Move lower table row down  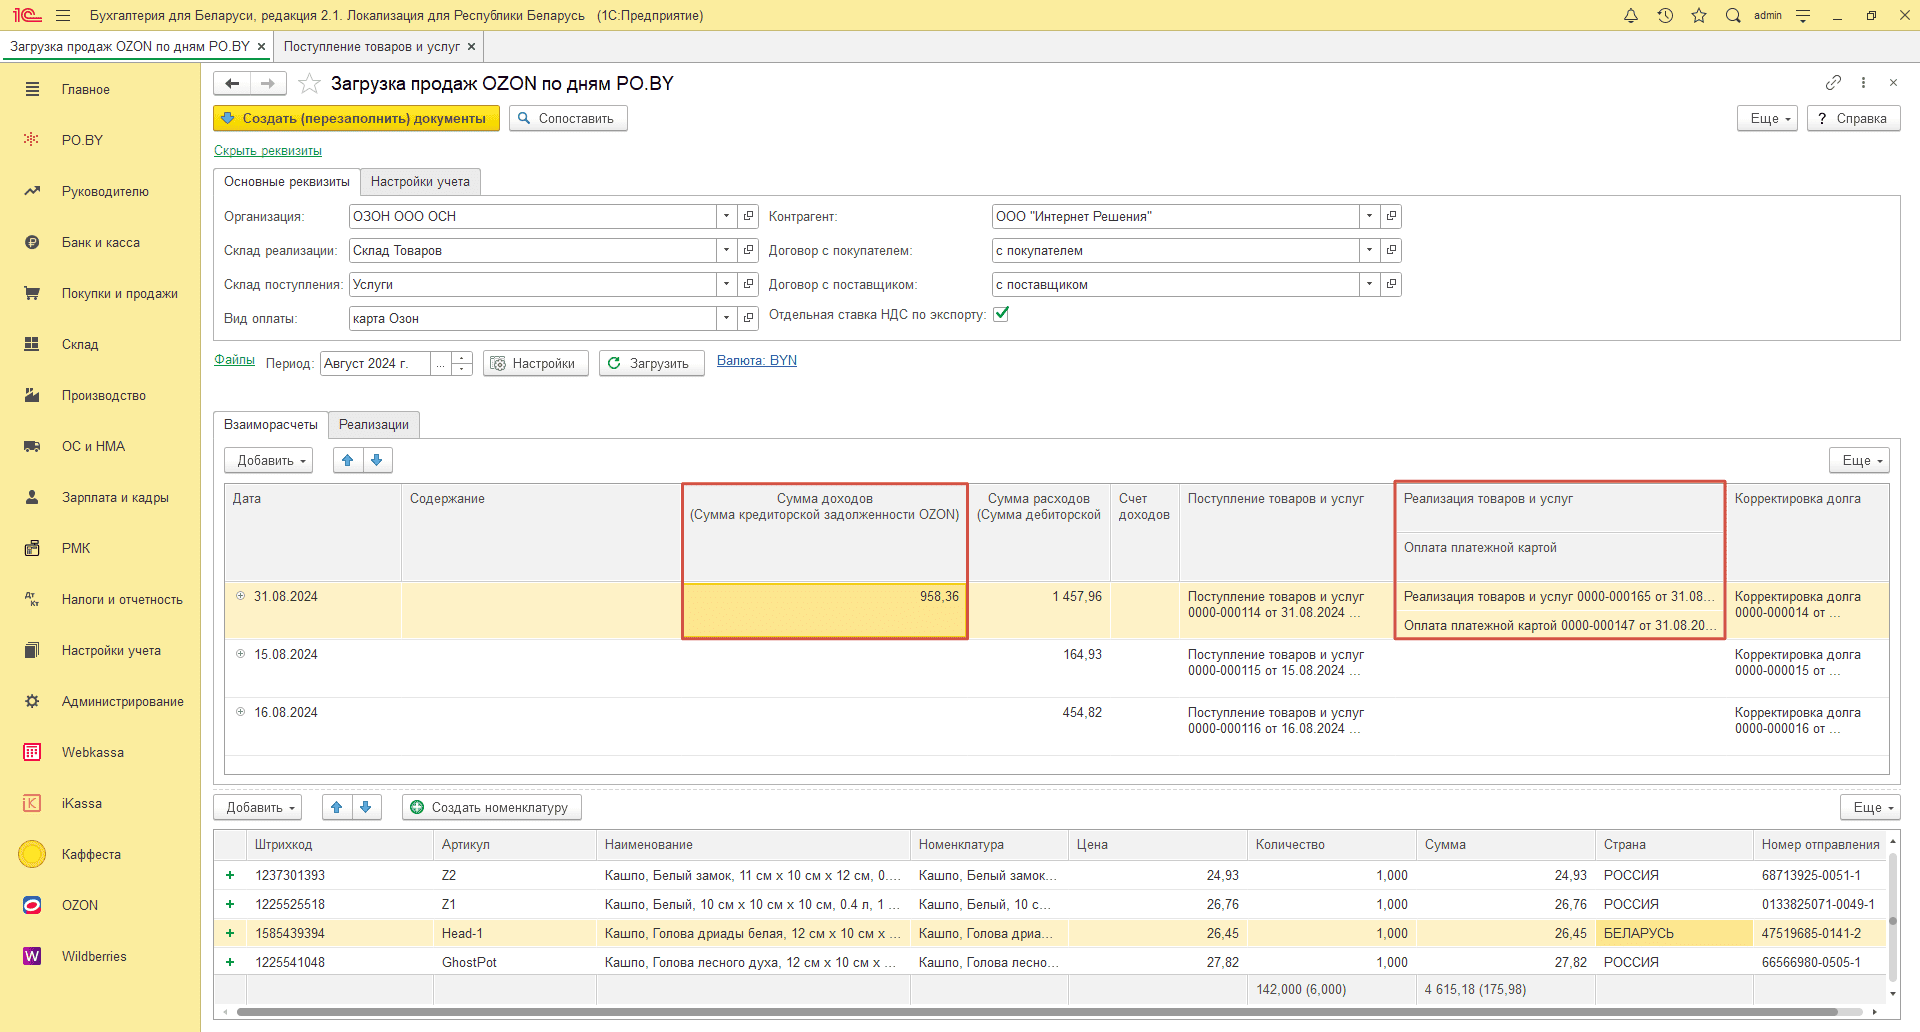366,807
